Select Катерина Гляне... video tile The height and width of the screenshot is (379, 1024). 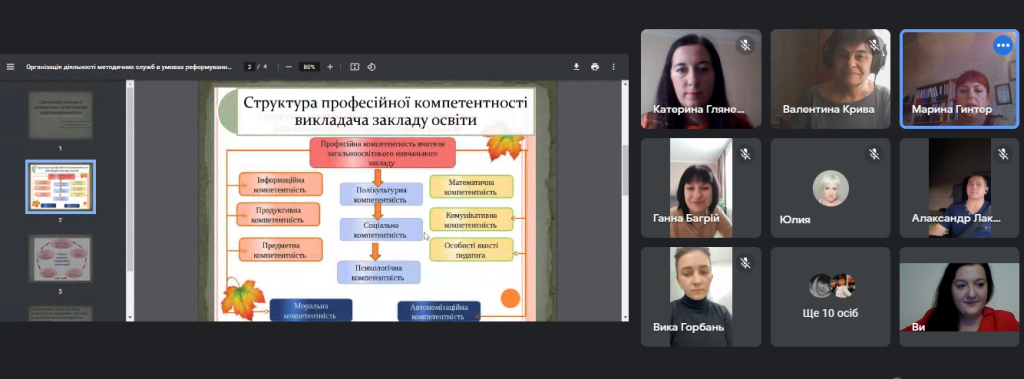coord(701,79)
